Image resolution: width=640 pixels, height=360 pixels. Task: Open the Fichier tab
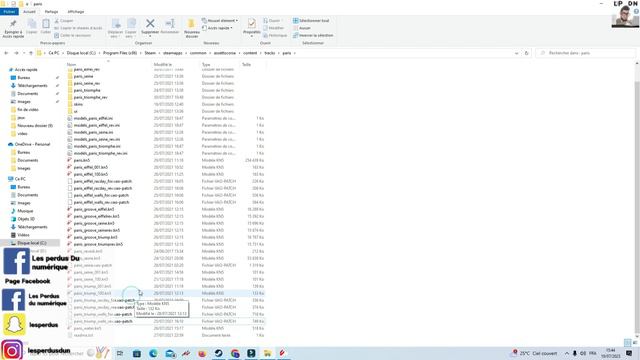(x=9, y=12)
